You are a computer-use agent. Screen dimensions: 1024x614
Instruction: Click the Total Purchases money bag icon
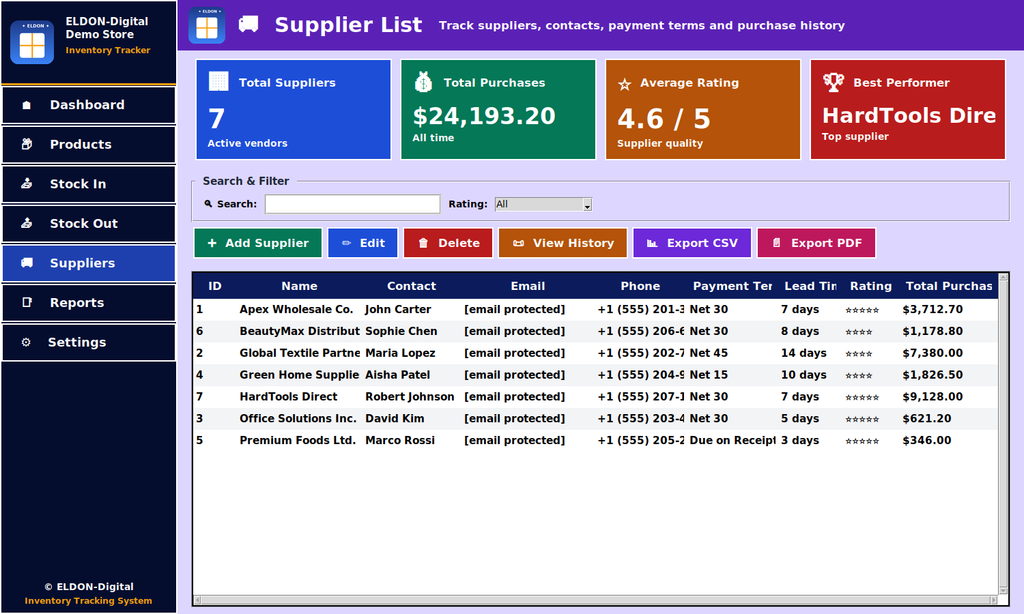click(x=423, y=82)
